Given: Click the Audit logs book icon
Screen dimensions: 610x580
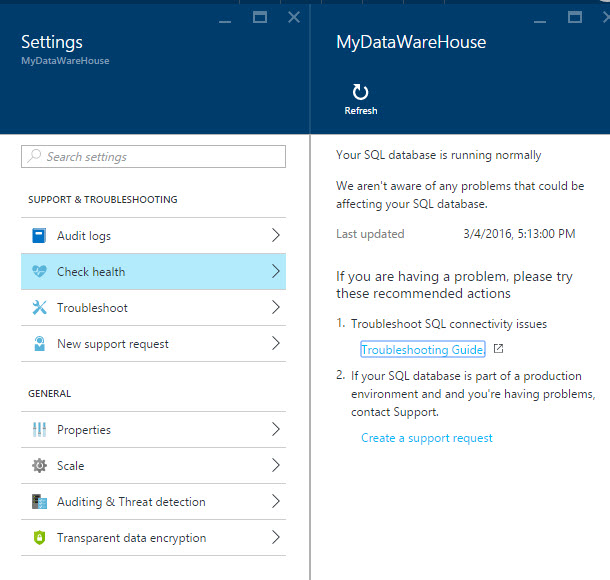Looking at the screenshot, I should 39,236.
